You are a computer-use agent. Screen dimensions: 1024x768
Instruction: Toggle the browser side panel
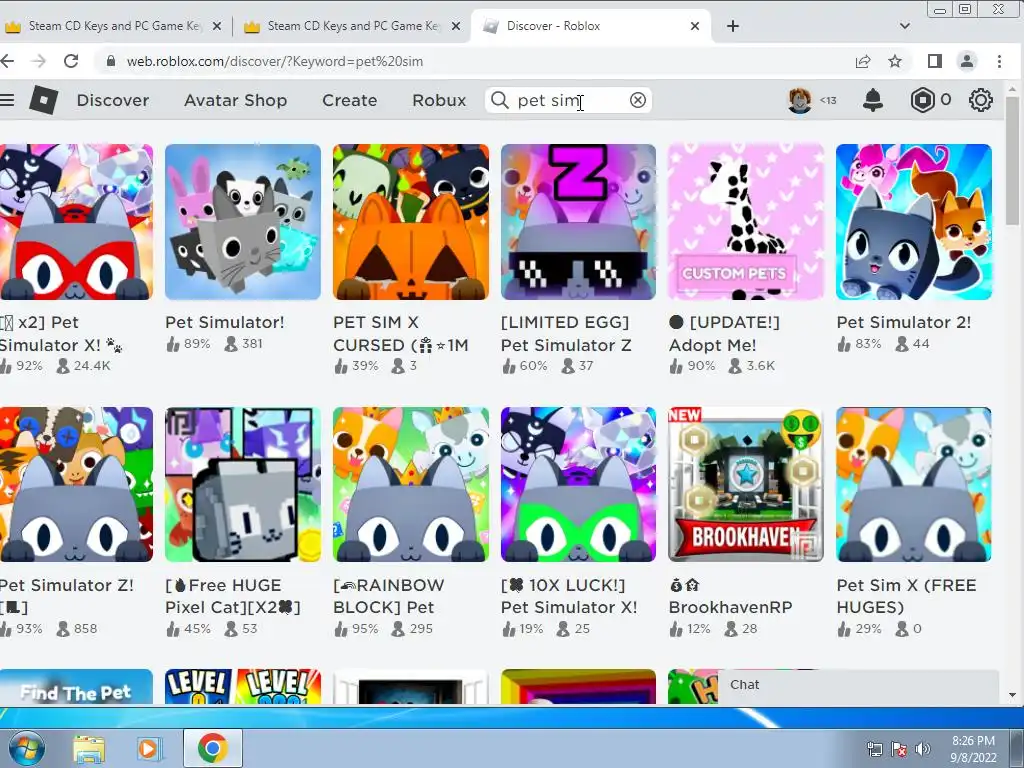tap(935, 61)
